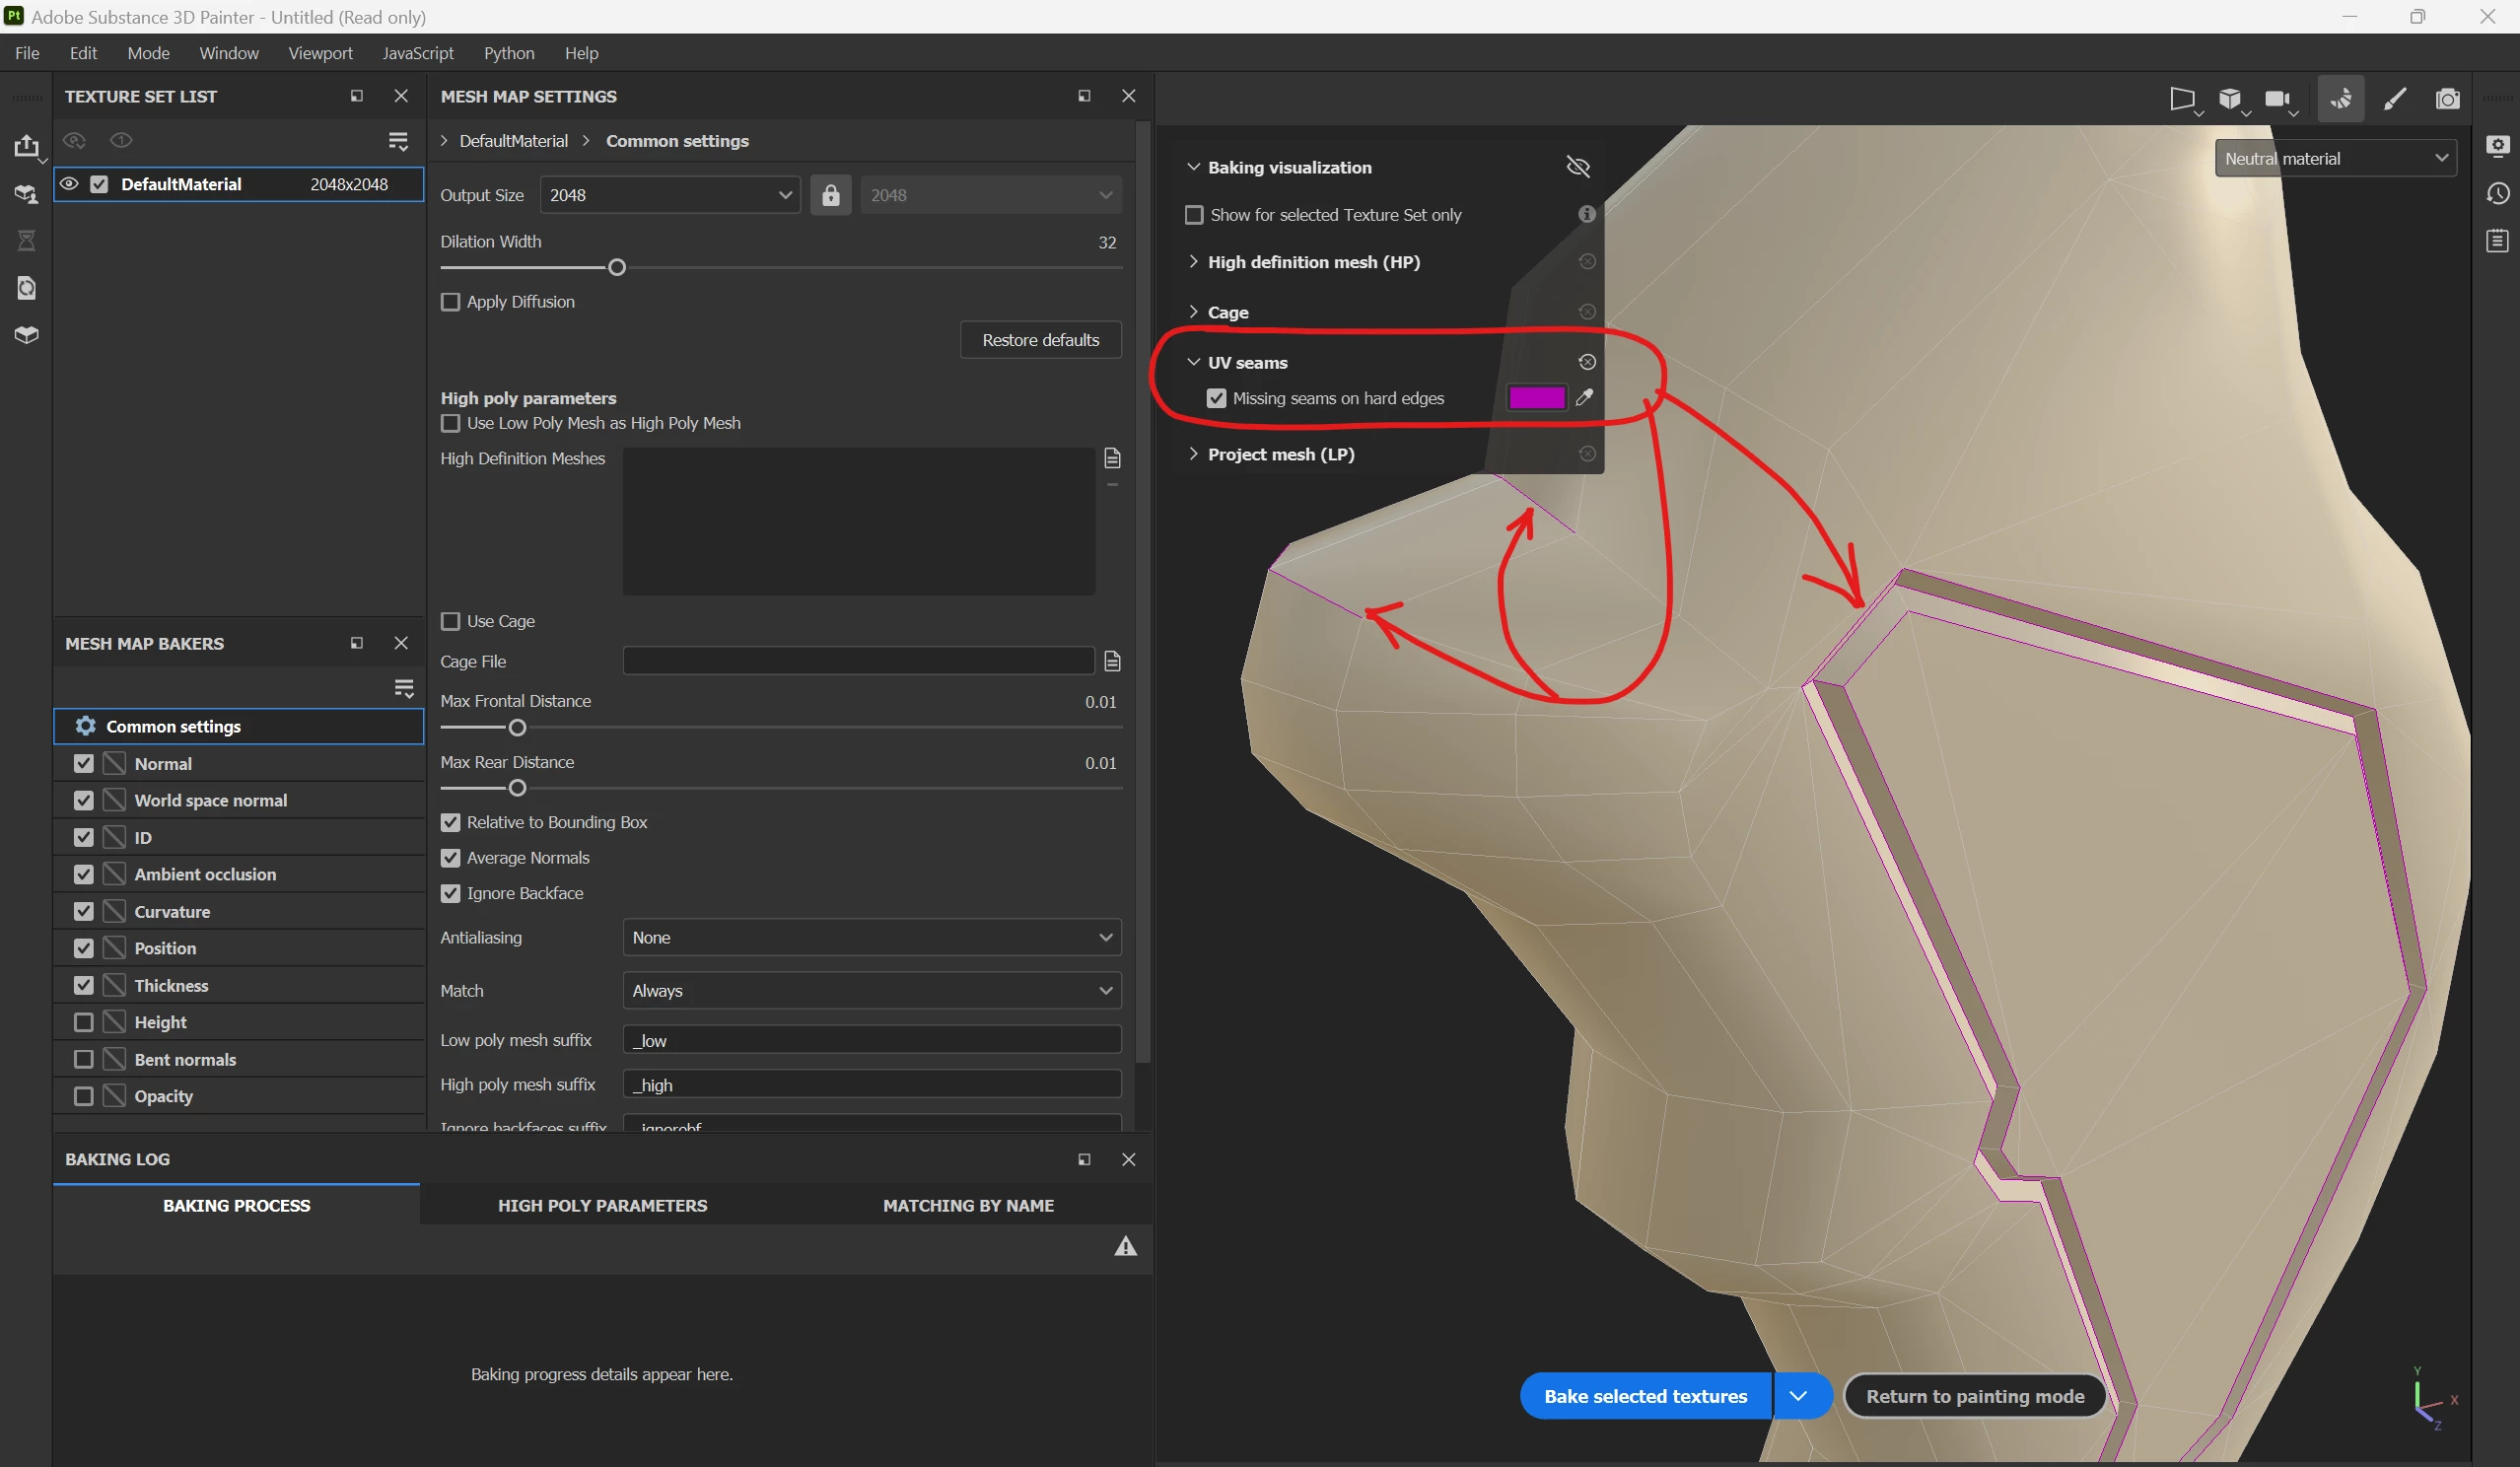
Task: Toggle DefaultMaterial visibility eye
Action: pyautogui.click(x=69, y=184)
